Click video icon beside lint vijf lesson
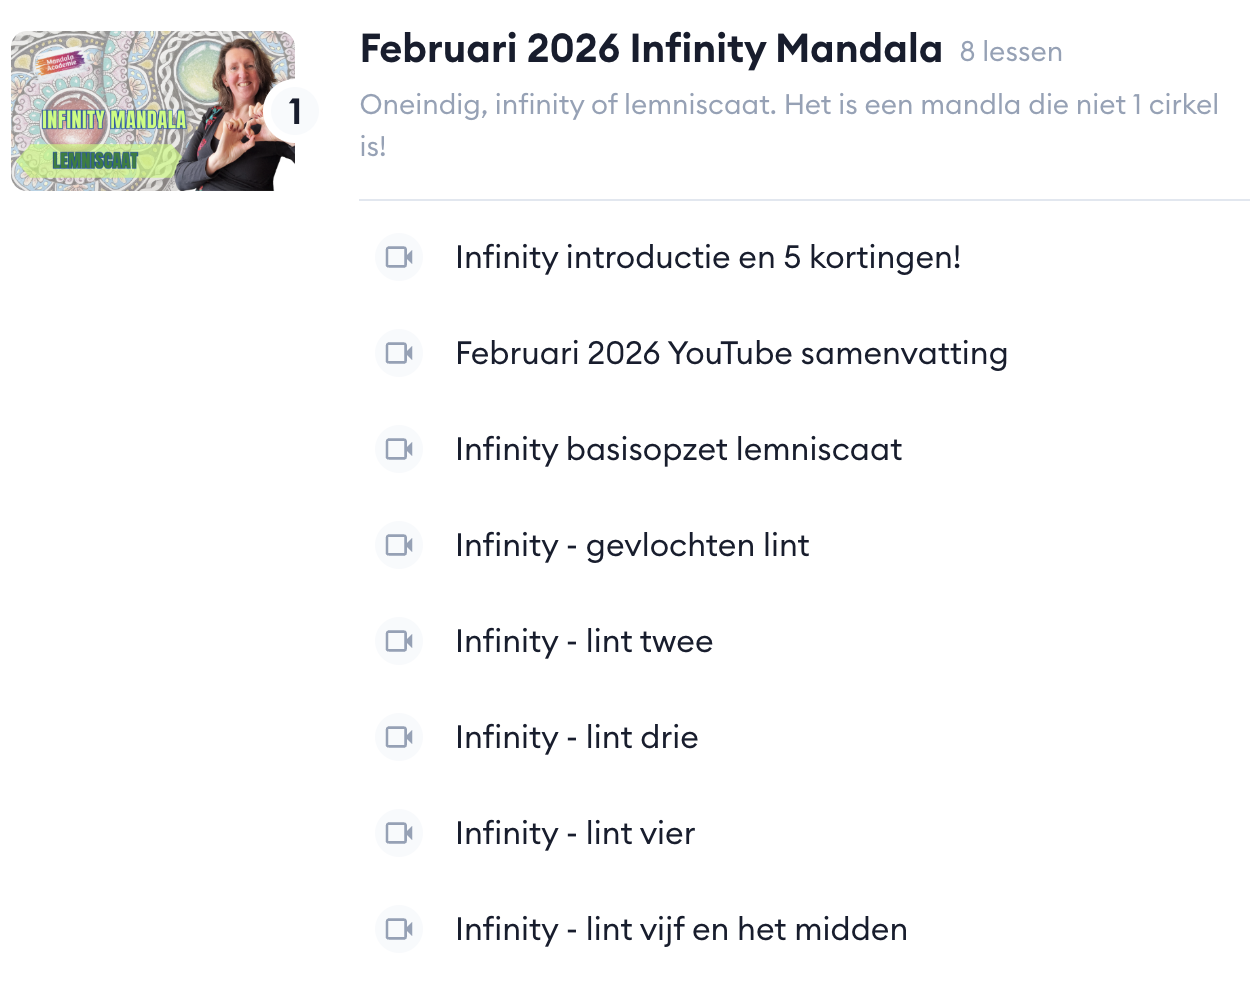 399,929
